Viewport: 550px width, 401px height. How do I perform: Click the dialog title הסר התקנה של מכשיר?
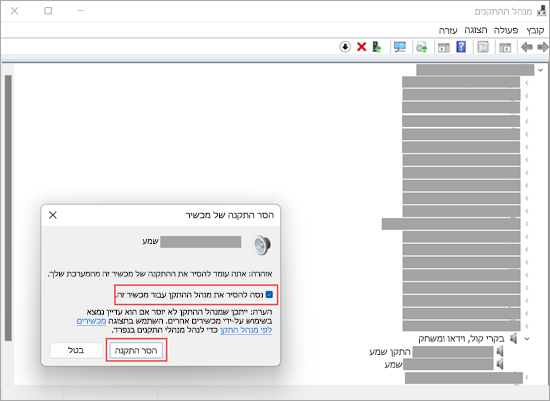coord(230,215)
